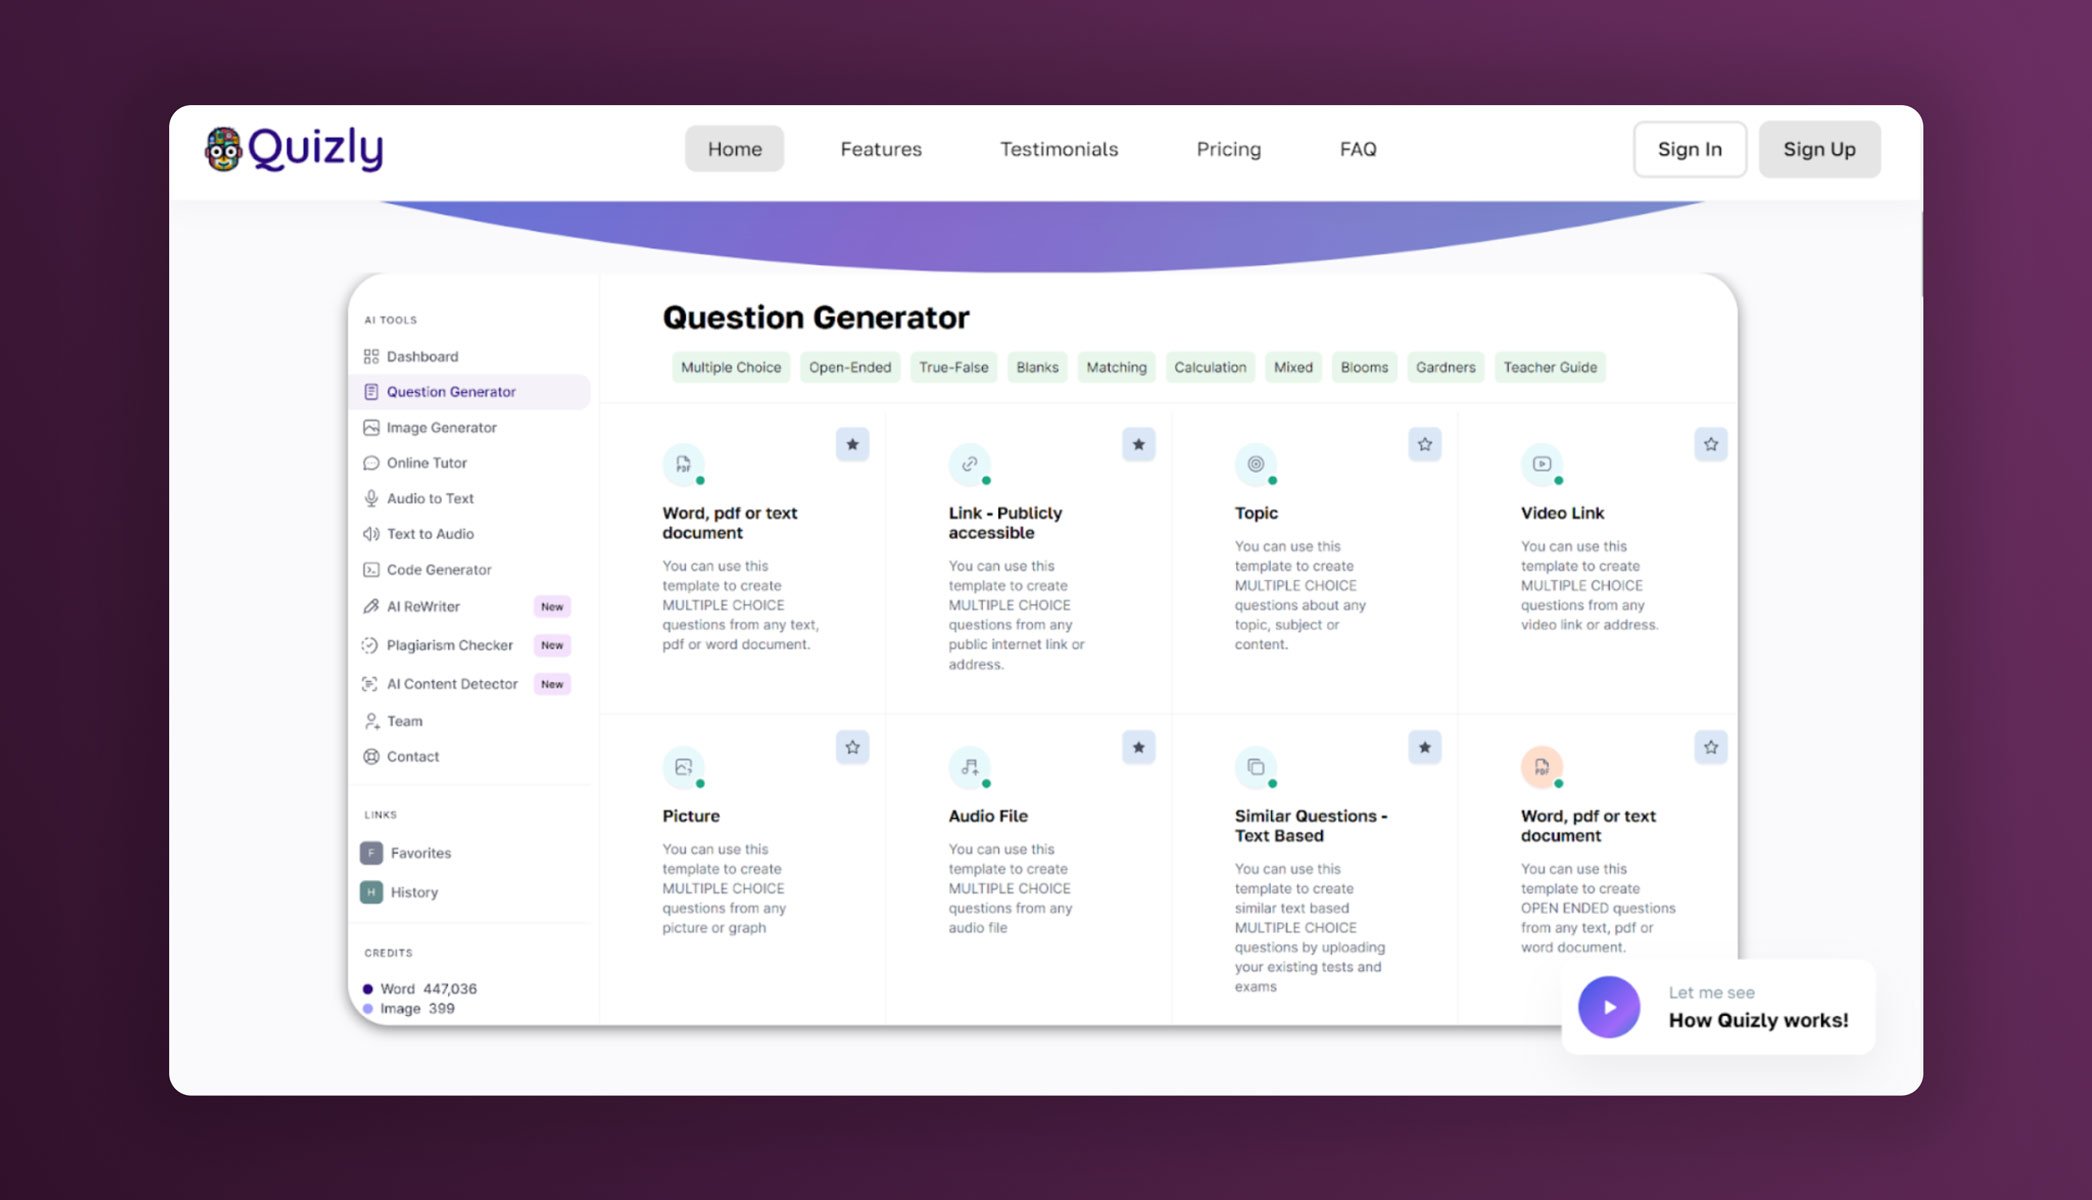The image size is (2092, 1200).
Task: Select the Image Generator tool
Action: (x=440, y=427)
